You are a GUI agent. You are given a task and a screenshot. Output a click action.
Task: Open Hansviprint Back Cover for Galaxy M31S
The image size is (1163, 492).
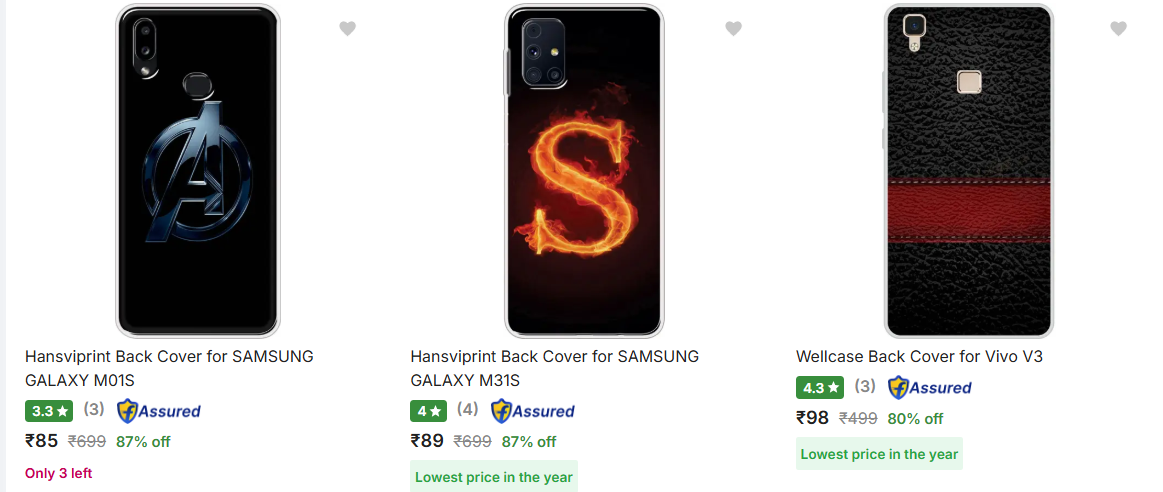tap(554, 368)
